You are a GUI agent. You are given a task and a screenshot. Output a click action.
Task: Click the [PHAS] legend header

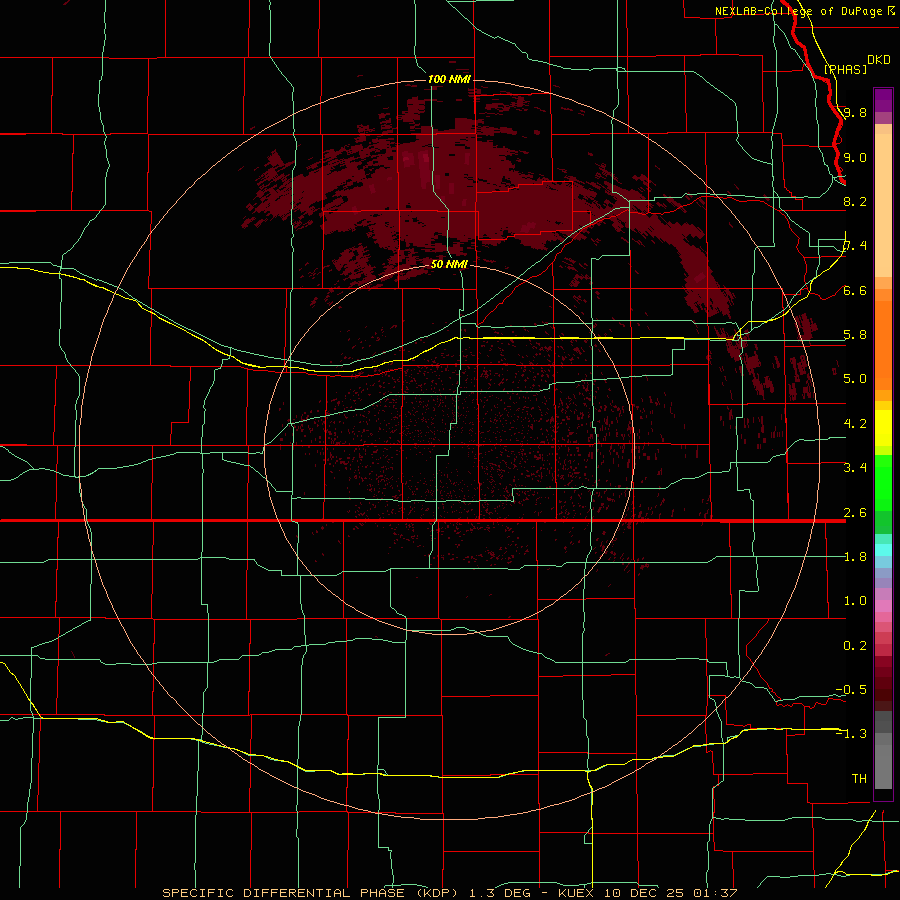[x=845, y=69]
